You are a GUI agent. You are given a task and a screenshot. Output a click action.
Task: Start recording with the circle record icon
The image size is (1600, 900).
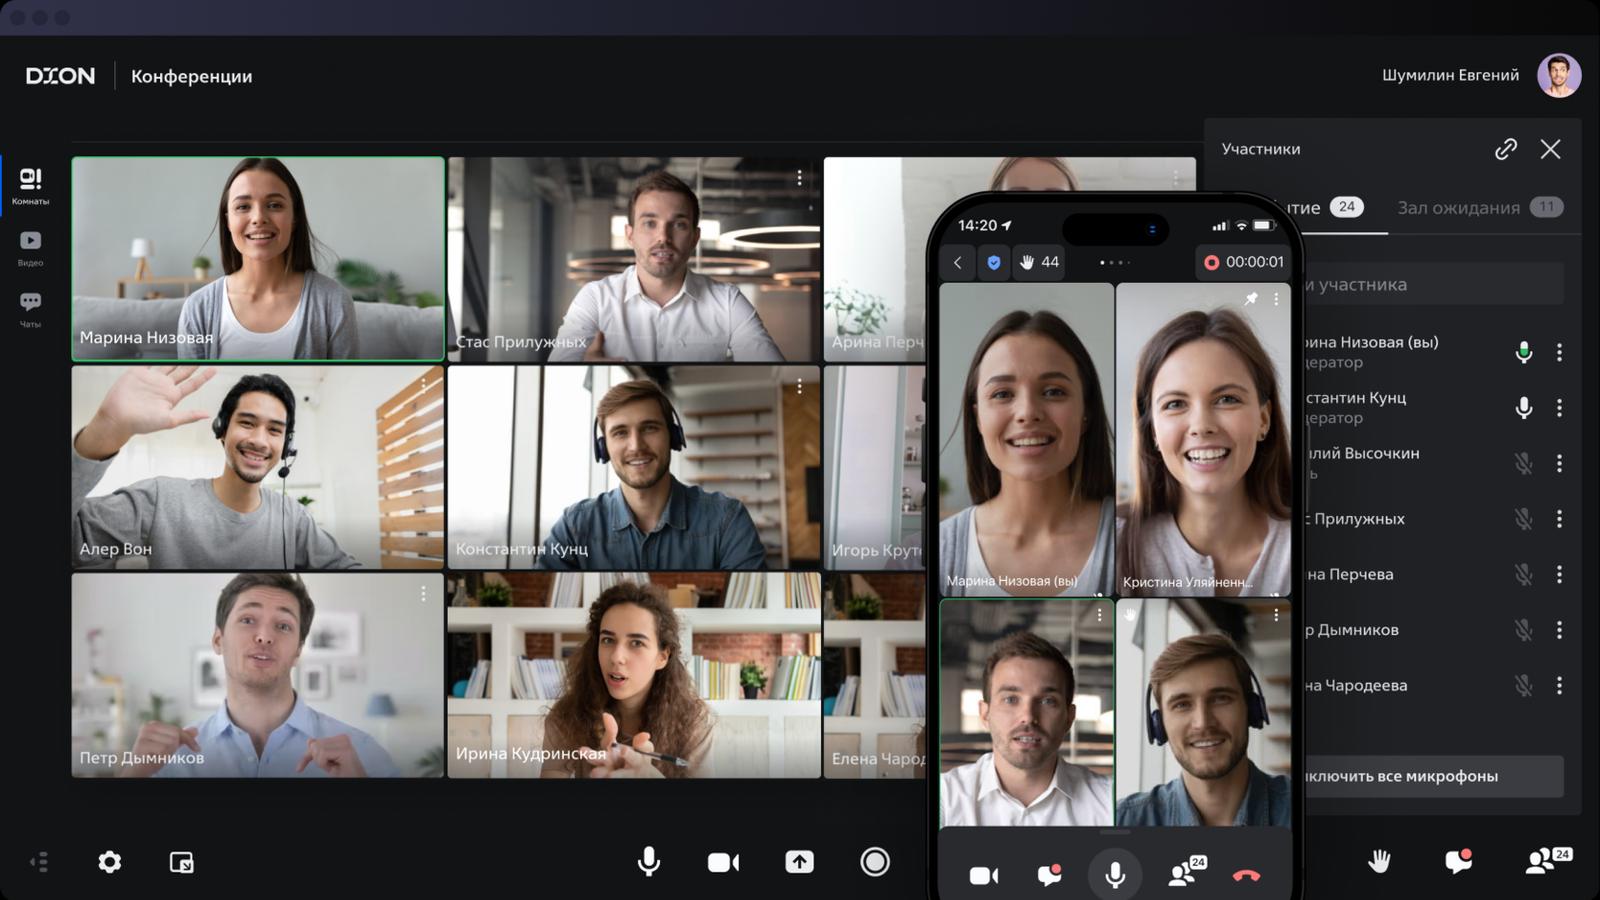(875, 862)
